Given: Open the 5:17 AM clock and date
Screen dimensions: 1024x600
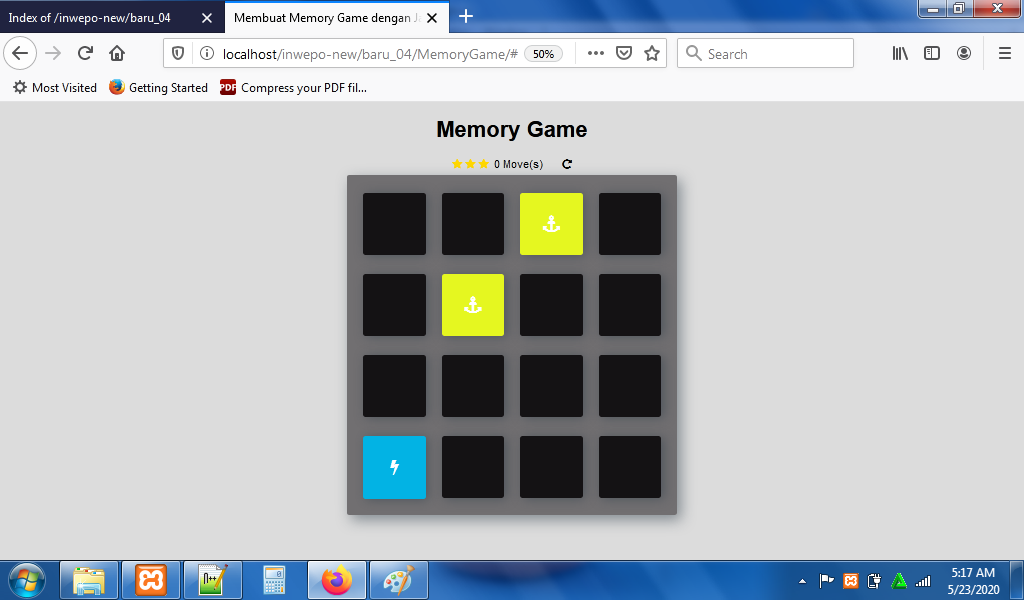Looking at the screenshot, I should coord(973,581).
